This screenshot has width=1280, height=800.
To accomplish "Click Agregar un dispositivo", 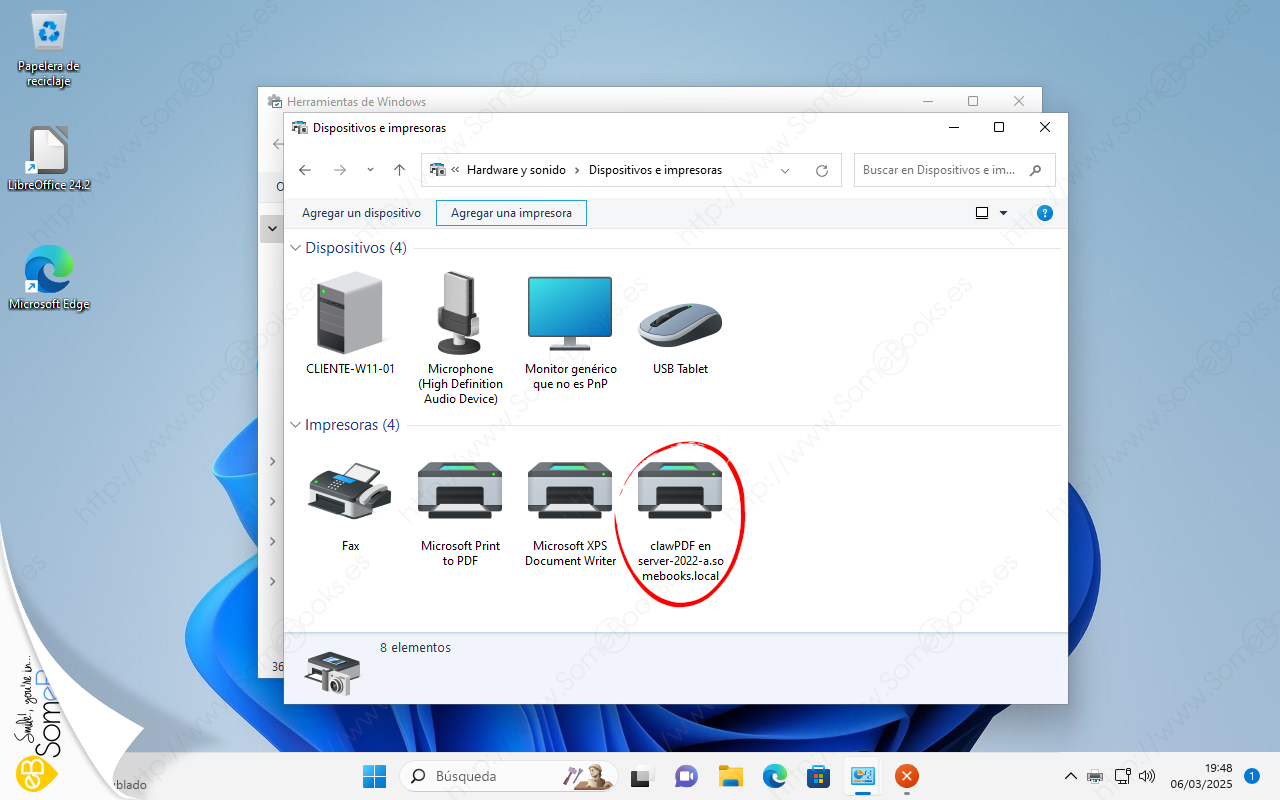I will point(361,213).
